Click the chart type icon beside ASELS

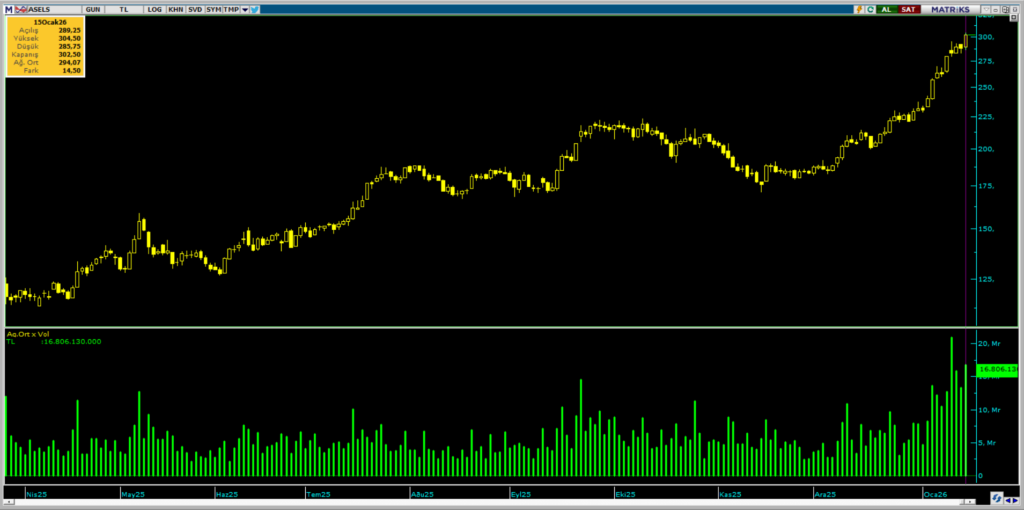pos(21,10)
